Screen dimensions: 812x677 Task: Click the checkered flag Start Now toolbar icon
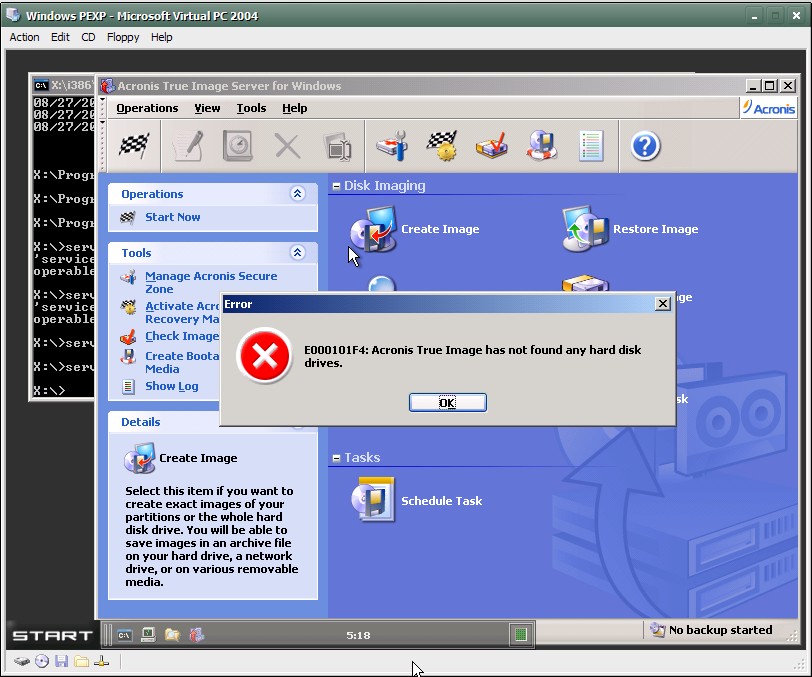[134, 145]
